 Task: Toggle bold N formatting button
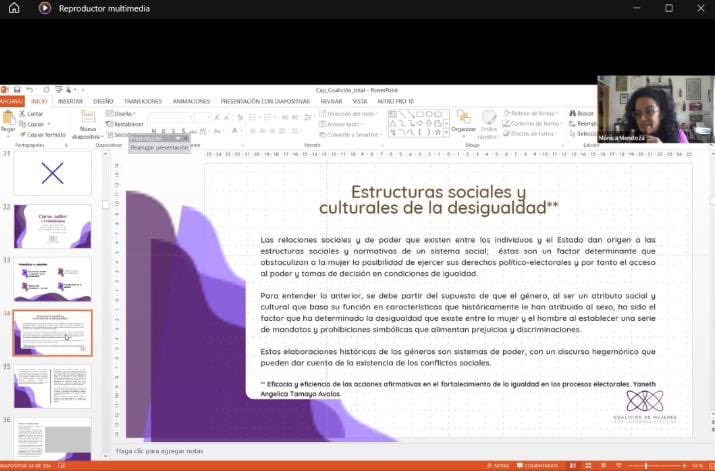click(x=154, y=131)
